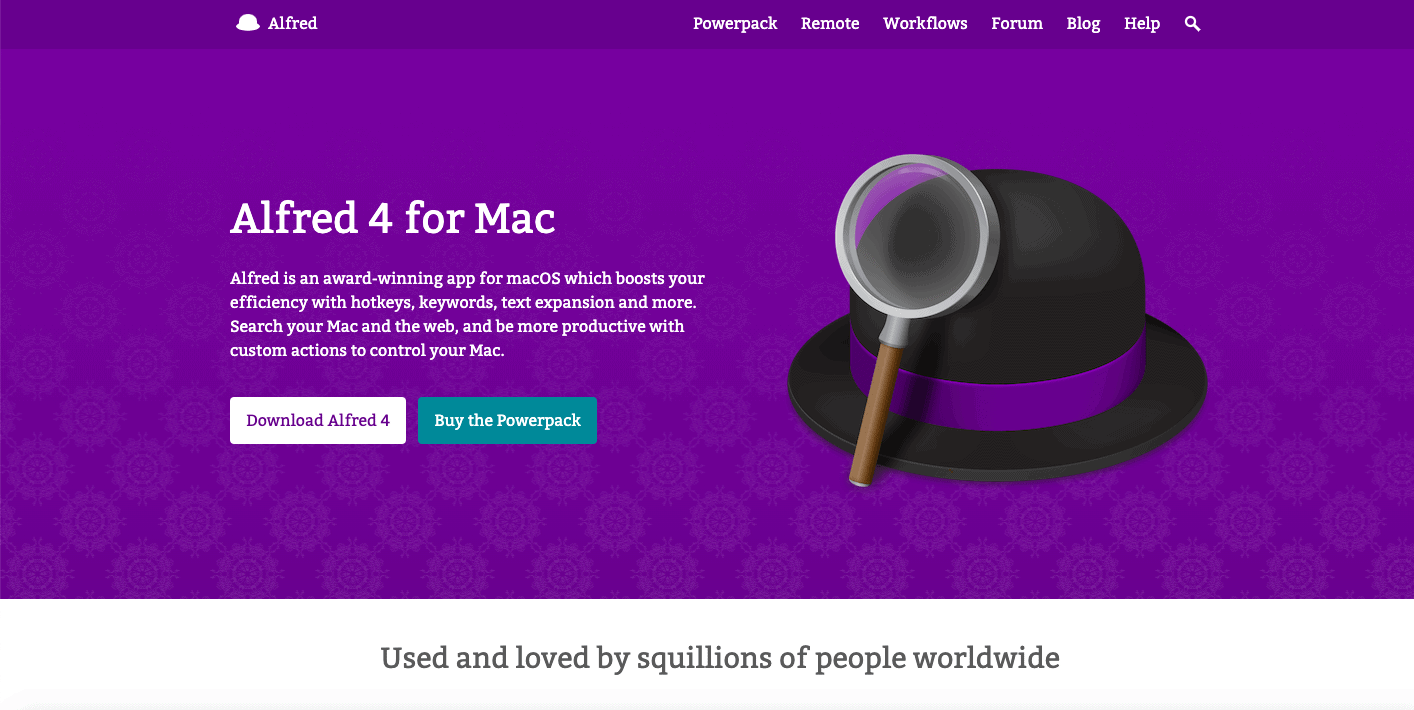
Task: Click the Buy the Powerpack button
Action: point(507,420)
